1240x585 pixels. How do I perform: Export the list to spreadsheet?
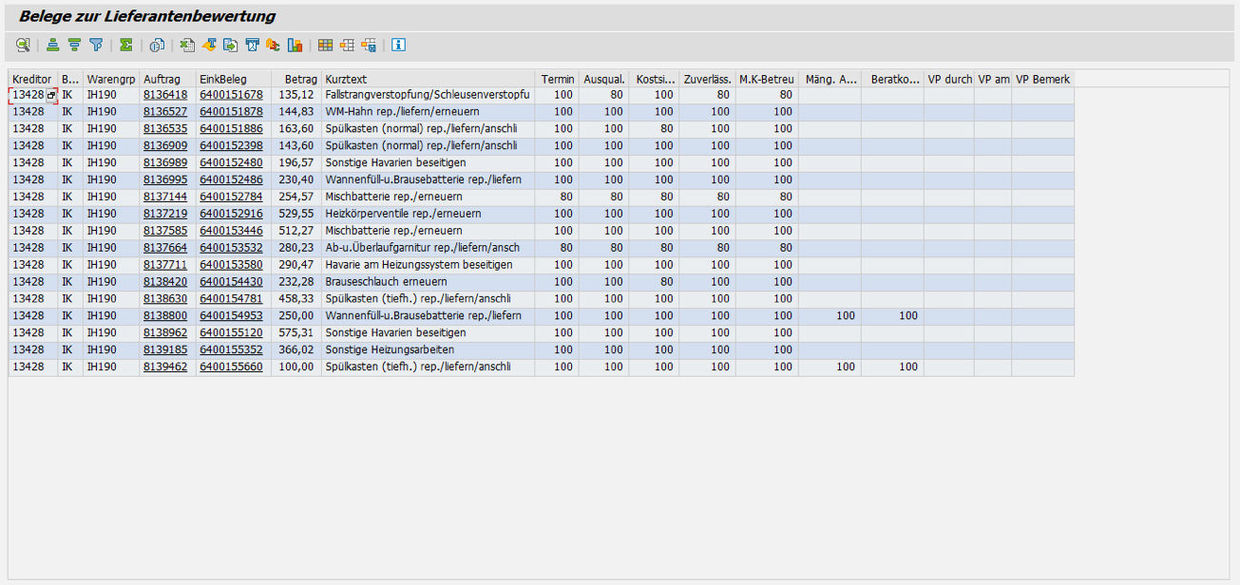coord(187,45)
